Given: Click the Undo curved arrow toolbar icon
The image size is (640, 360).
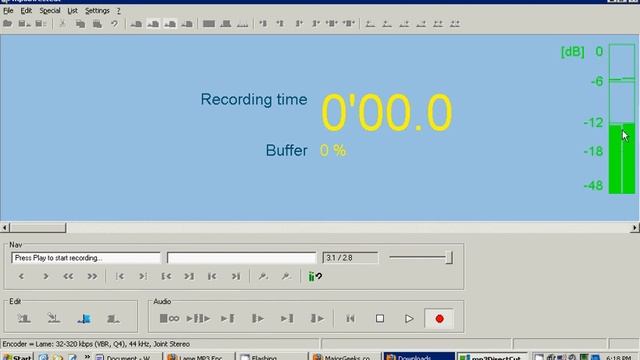Looking at the screenshot, I should pyautogui.click(x=114, y=24).
